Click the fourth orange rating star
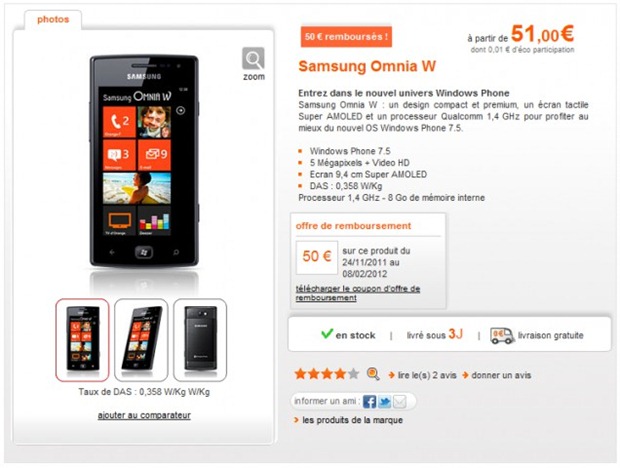 coord(340,374)
